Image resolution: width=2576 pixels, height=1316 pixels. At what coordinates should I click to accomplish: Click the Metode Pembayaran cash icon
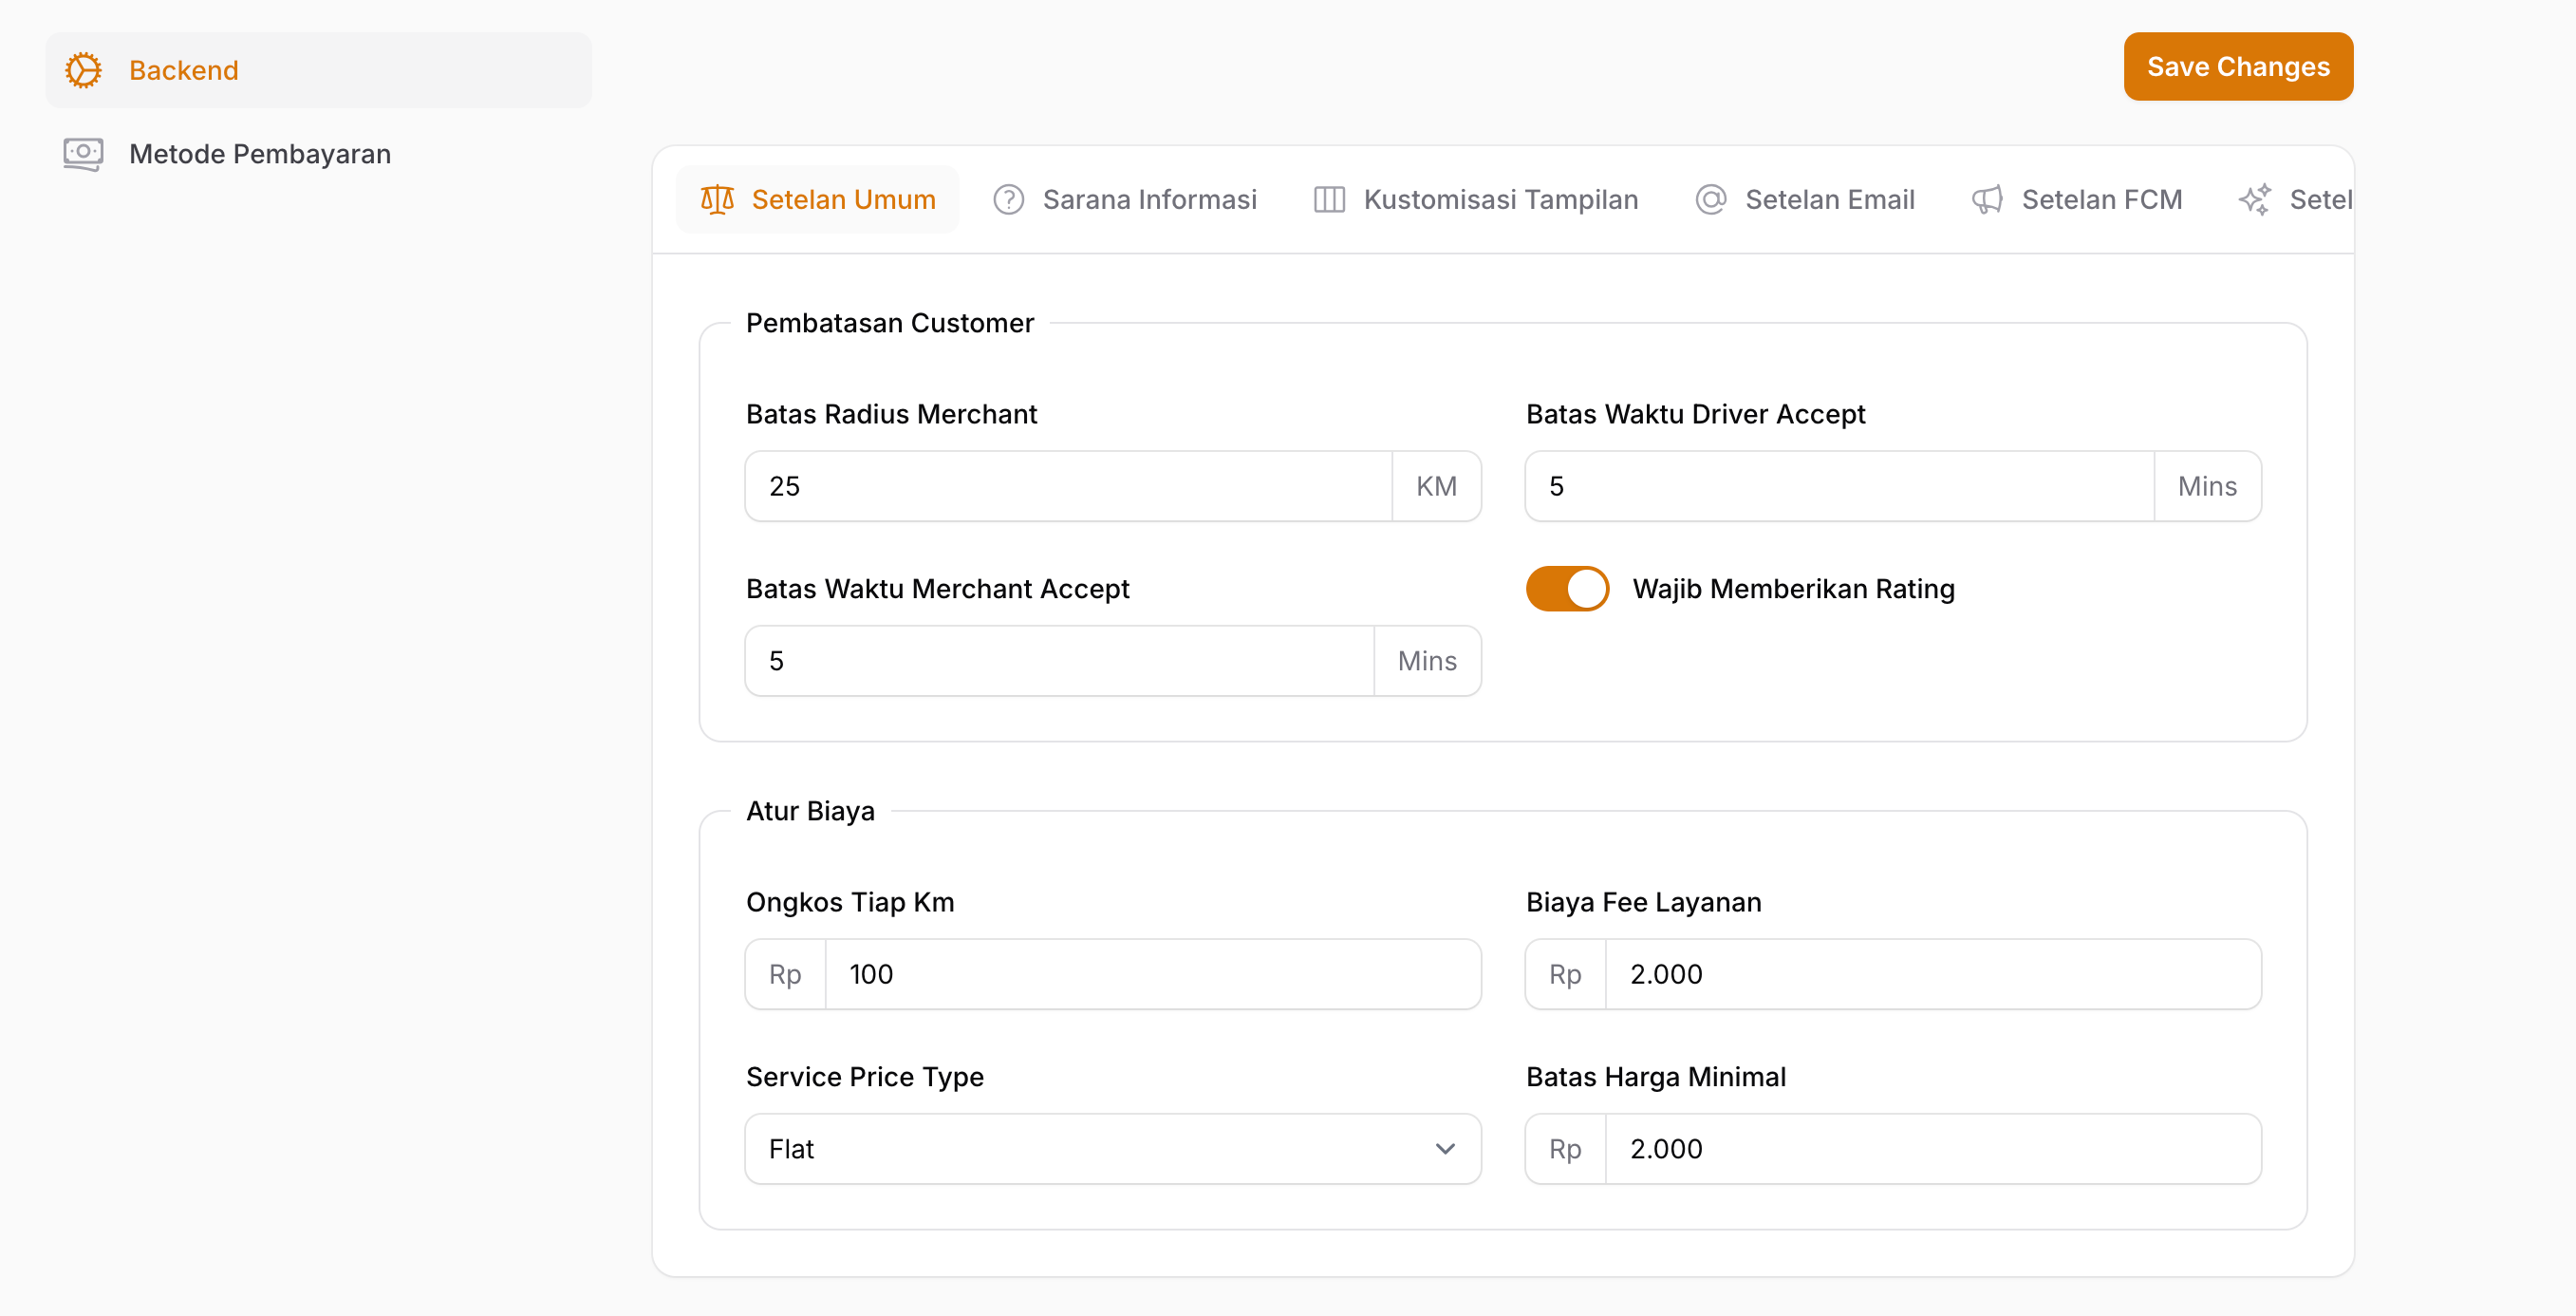pyautogui.click(x=83, y=154)
